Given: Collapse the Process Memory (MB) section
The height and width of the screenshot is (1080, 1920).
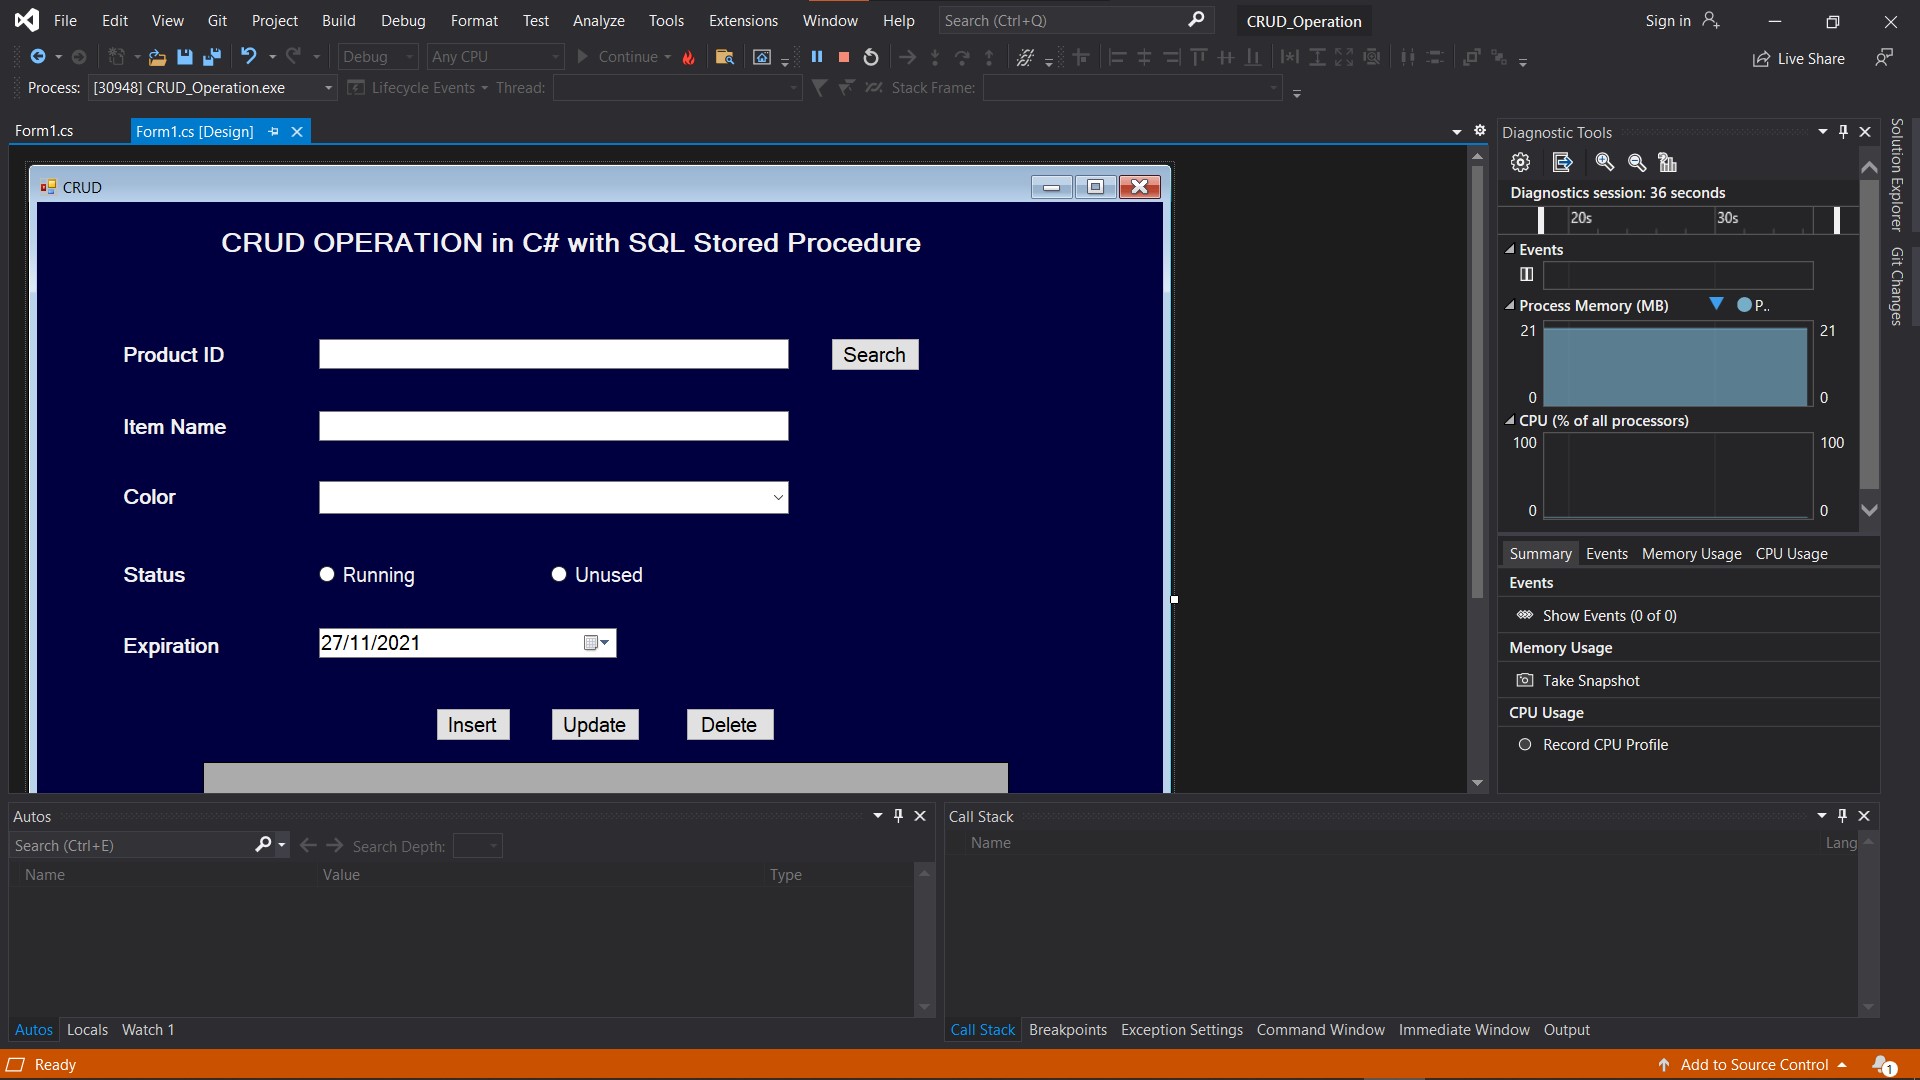Looking at the screenshot, I should (x=1509, y=306).
